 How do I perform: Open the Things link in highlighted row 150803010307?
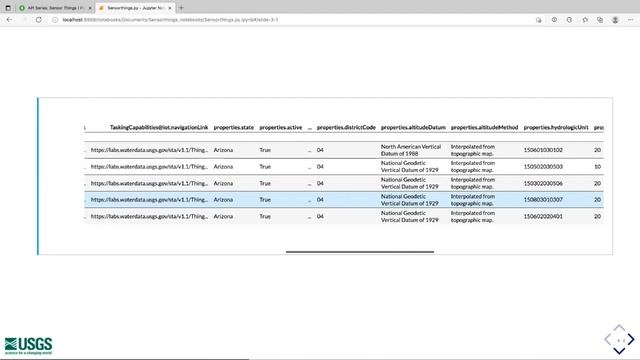(x=149, y=200)
